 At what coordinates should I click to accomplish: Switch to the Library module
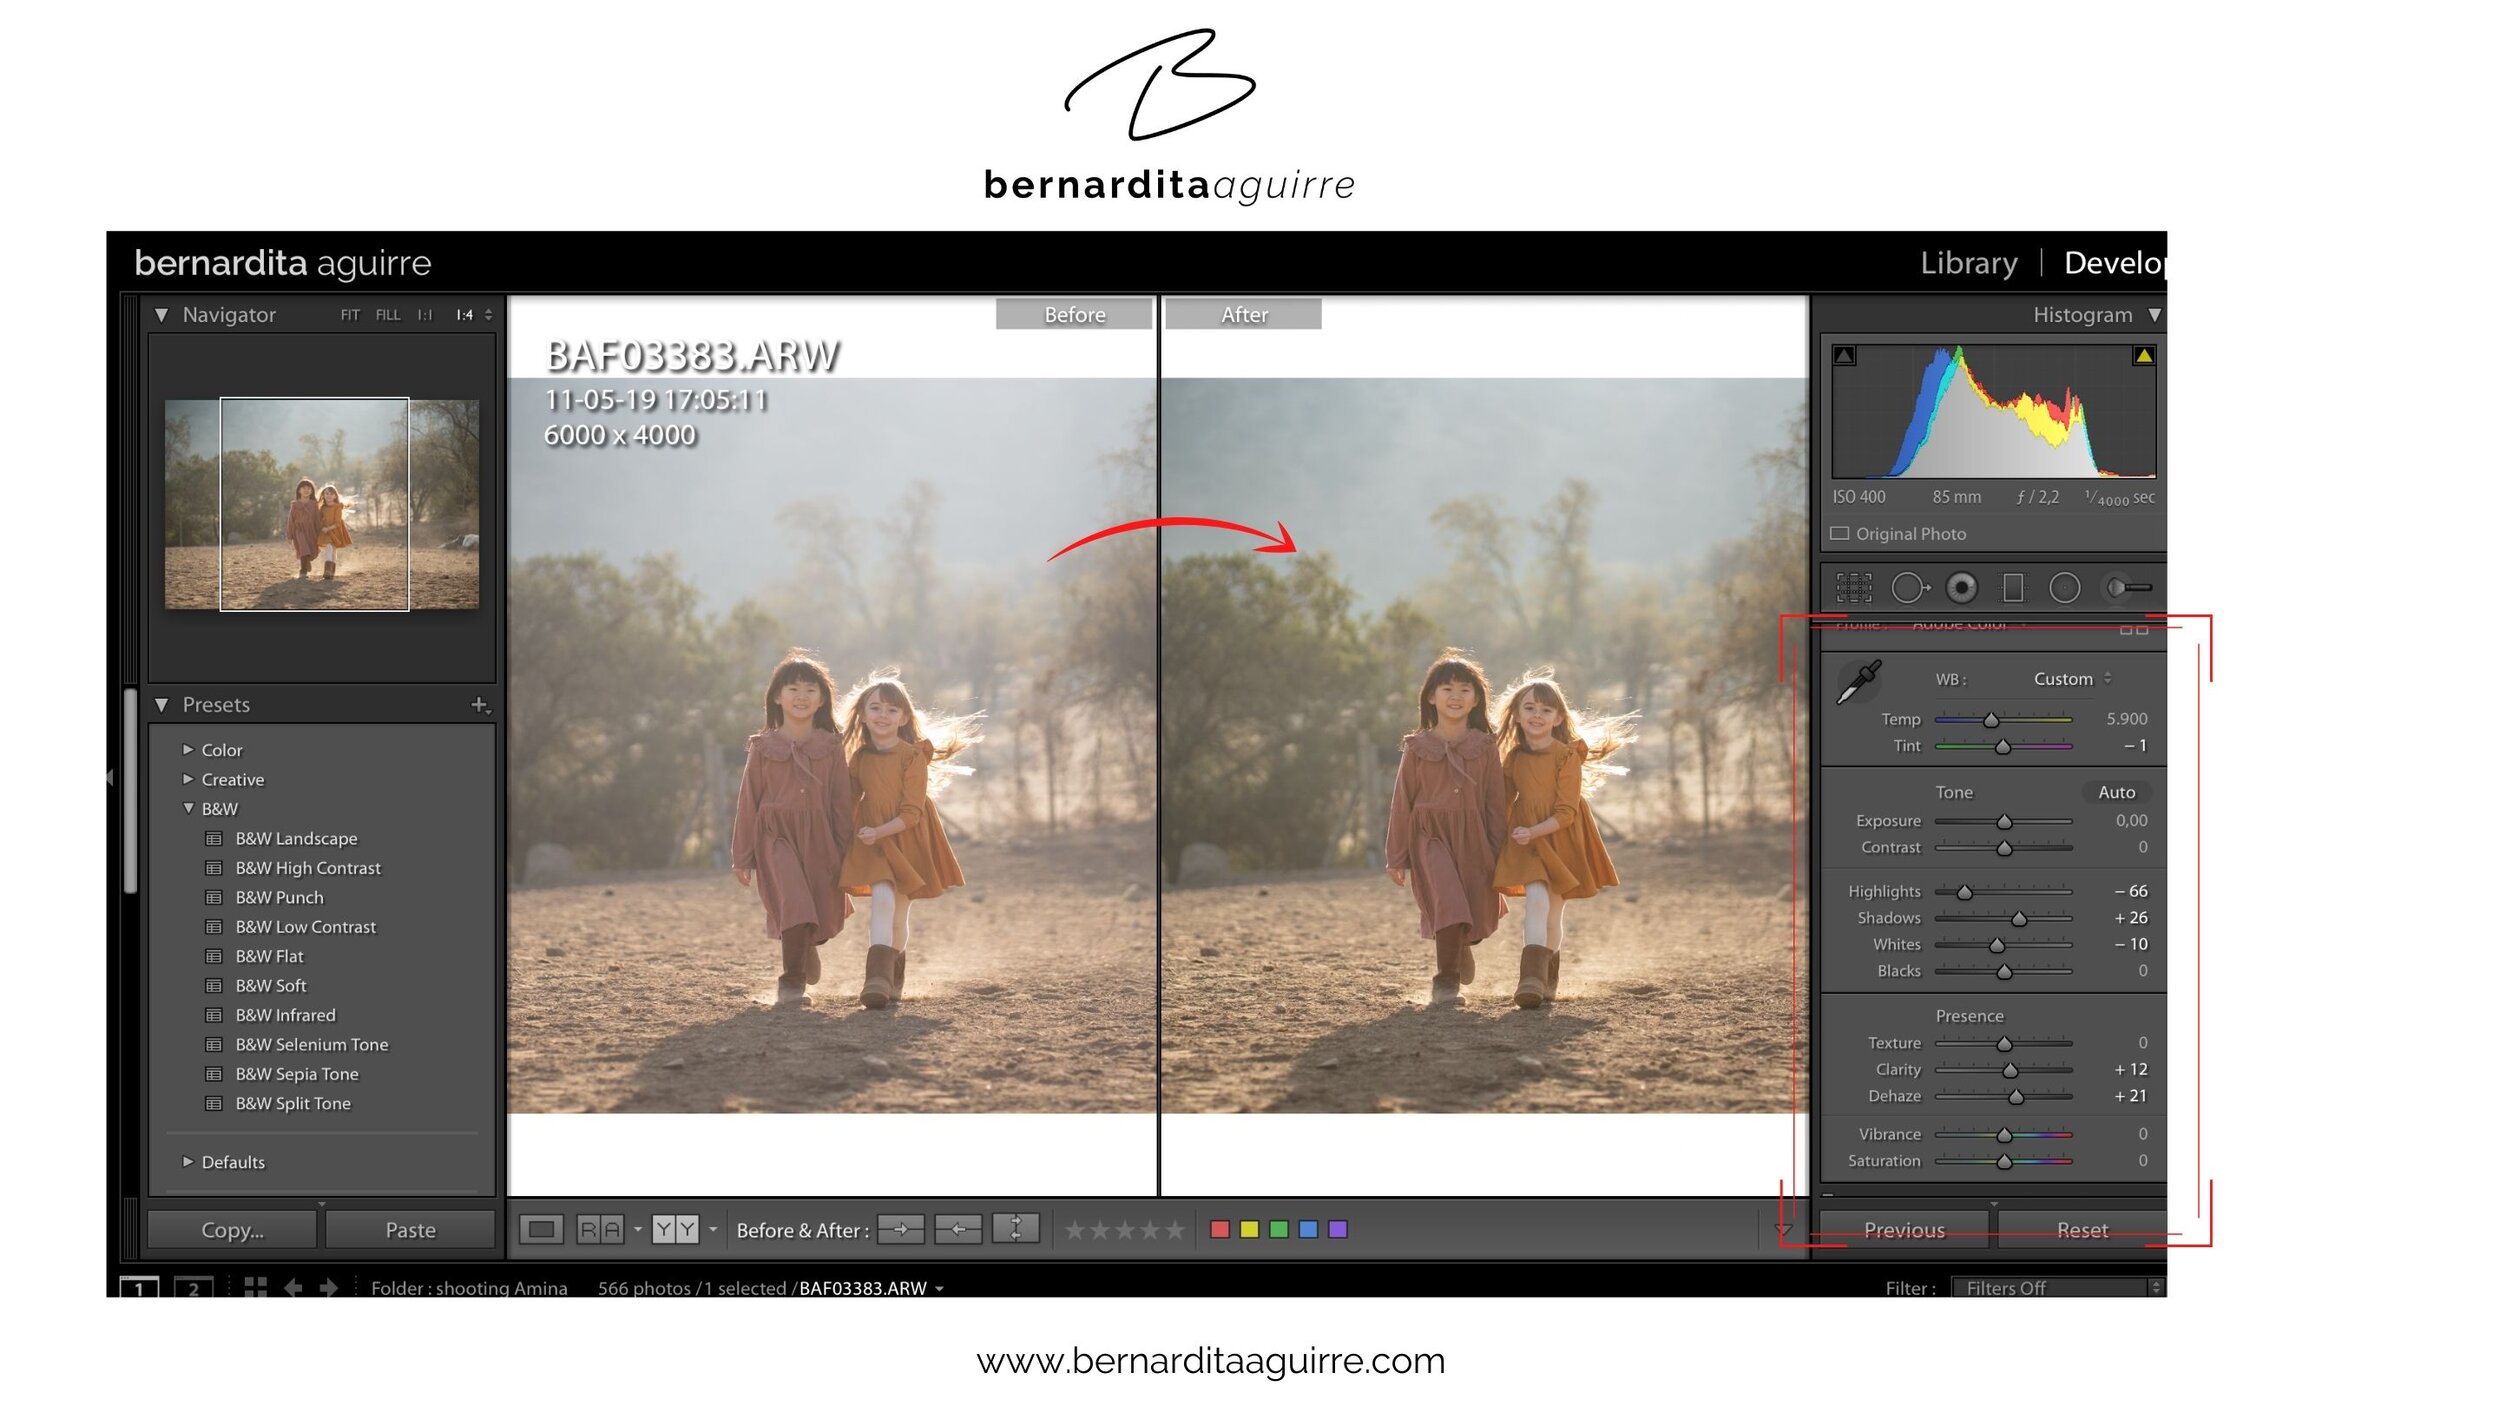pyautogui.click(x=1968, y=263)
